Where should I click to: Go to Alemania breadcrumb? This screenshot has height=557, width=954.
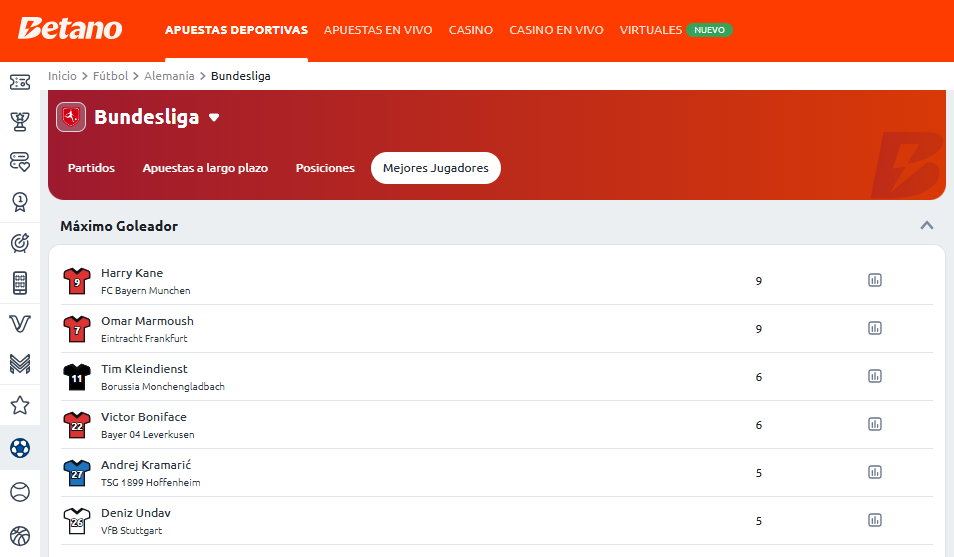point(169,76)
